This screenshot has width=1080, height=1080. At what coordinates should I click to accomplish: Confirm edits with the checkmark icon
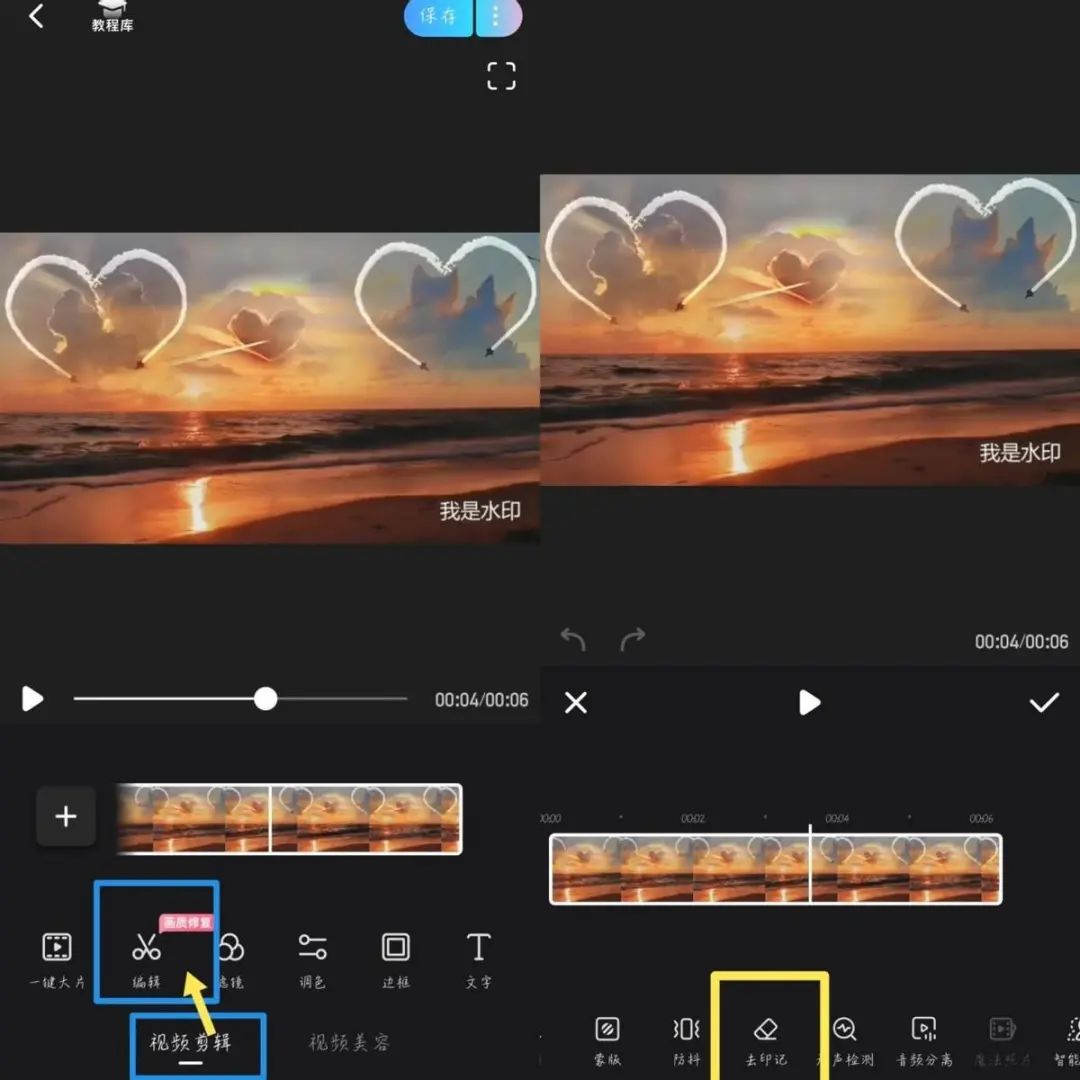(1043, 703)
